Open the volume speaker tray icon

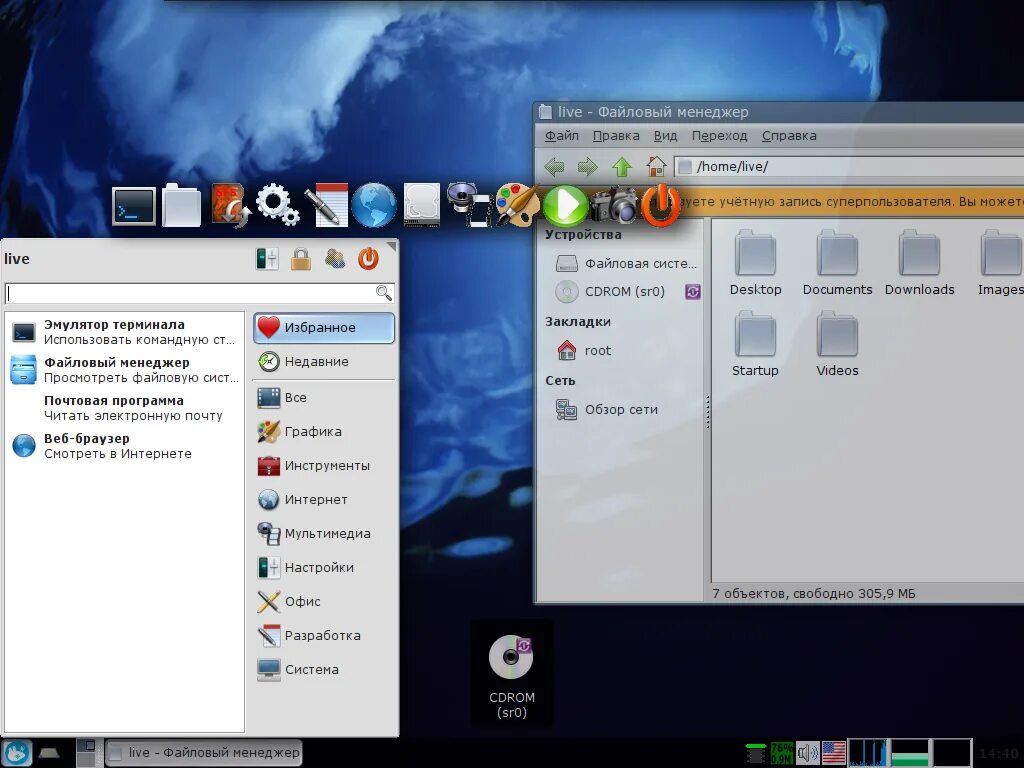pos(807,753)
